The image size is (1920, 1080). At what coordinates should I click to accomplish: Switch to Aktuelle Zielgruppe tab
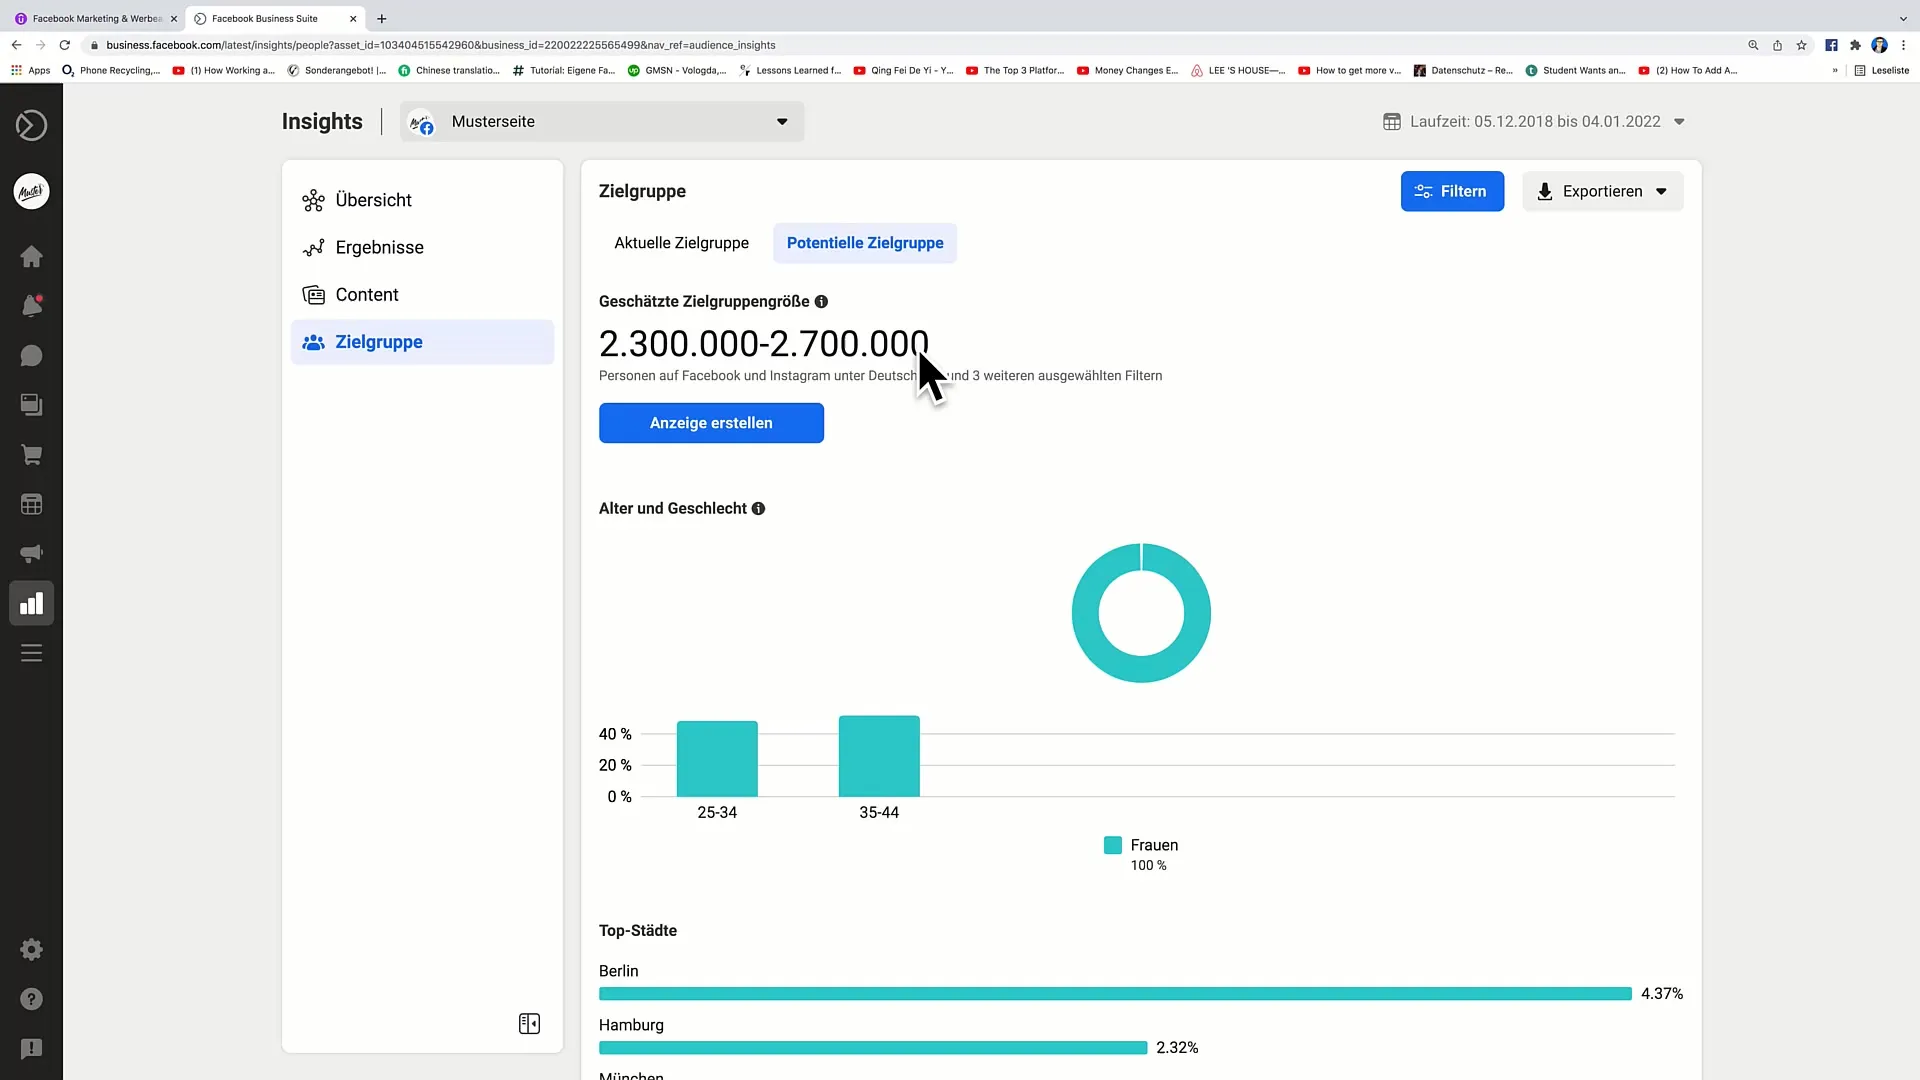click(x=682, y=243)
